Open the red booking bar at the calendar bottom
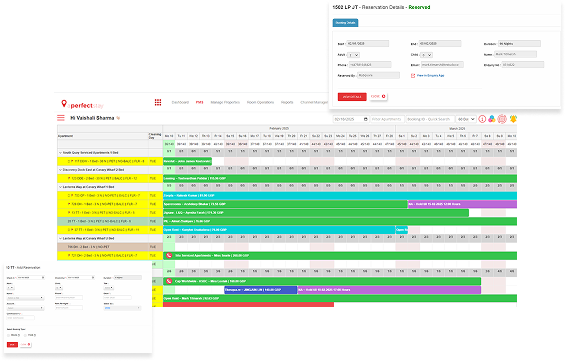The width and height of the screenshot is (566, 361). (x=248, y=305)
